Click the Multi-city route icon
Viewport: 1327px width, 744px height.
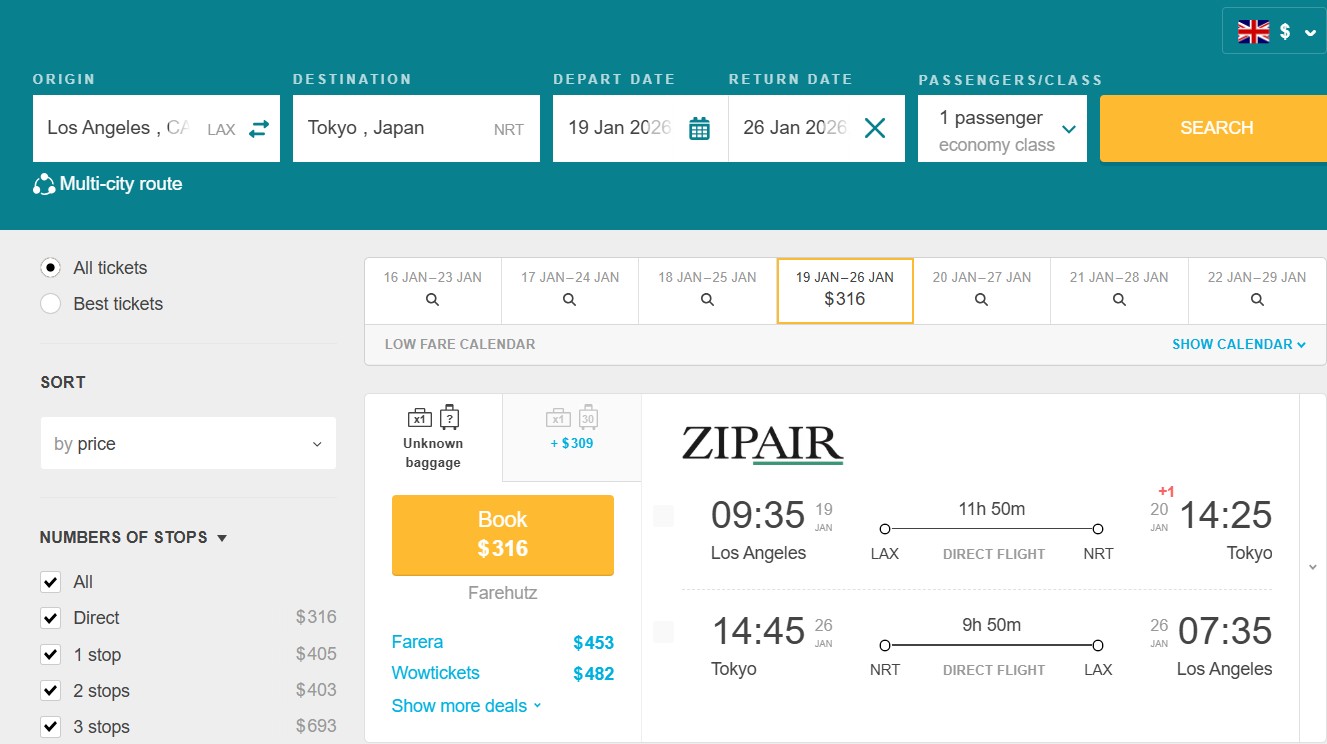(44, 184)
